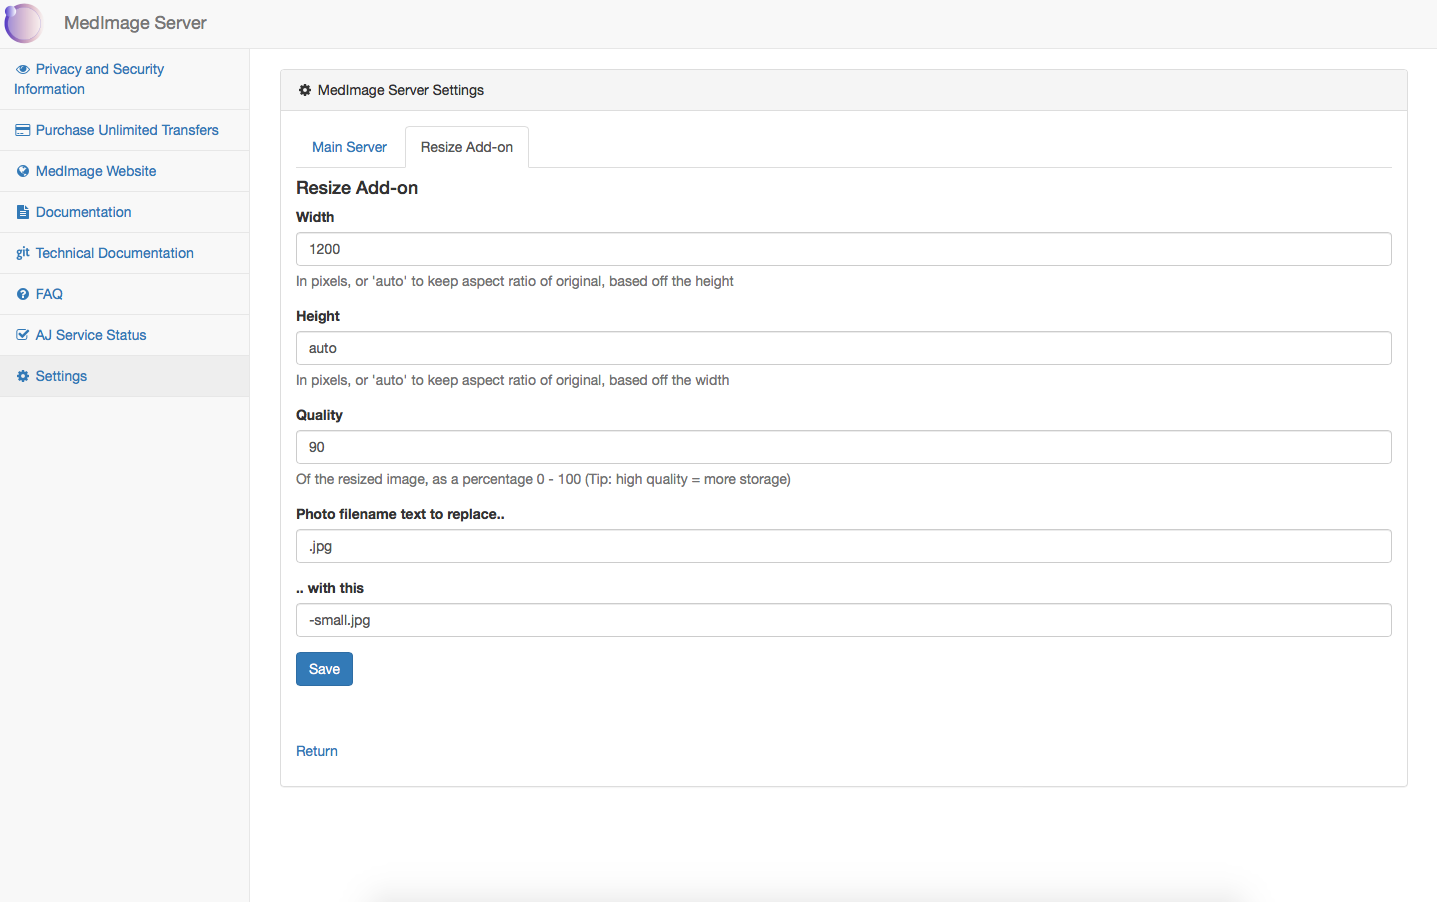Select the Resize Add-on tab
Screen dimensions: 1437x902
point(467,147)
